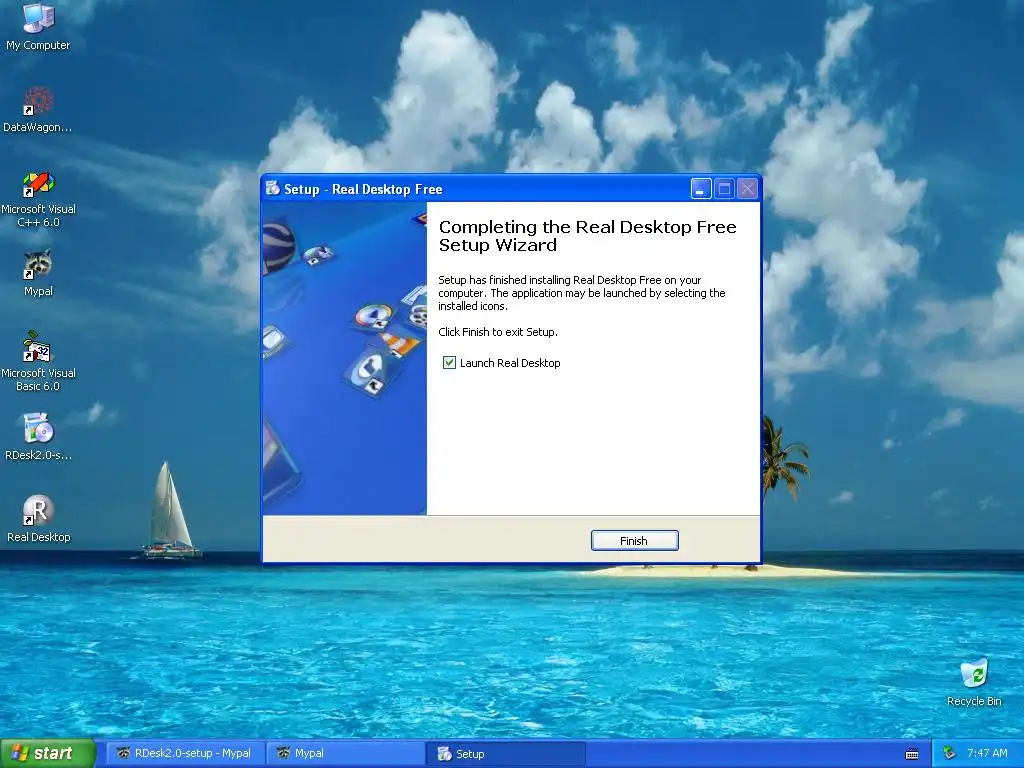Viewport: 1024px width, 768px height.
Task: Click the 'Setup has finished installing' paragraph
Action: [x=581, y=293]
